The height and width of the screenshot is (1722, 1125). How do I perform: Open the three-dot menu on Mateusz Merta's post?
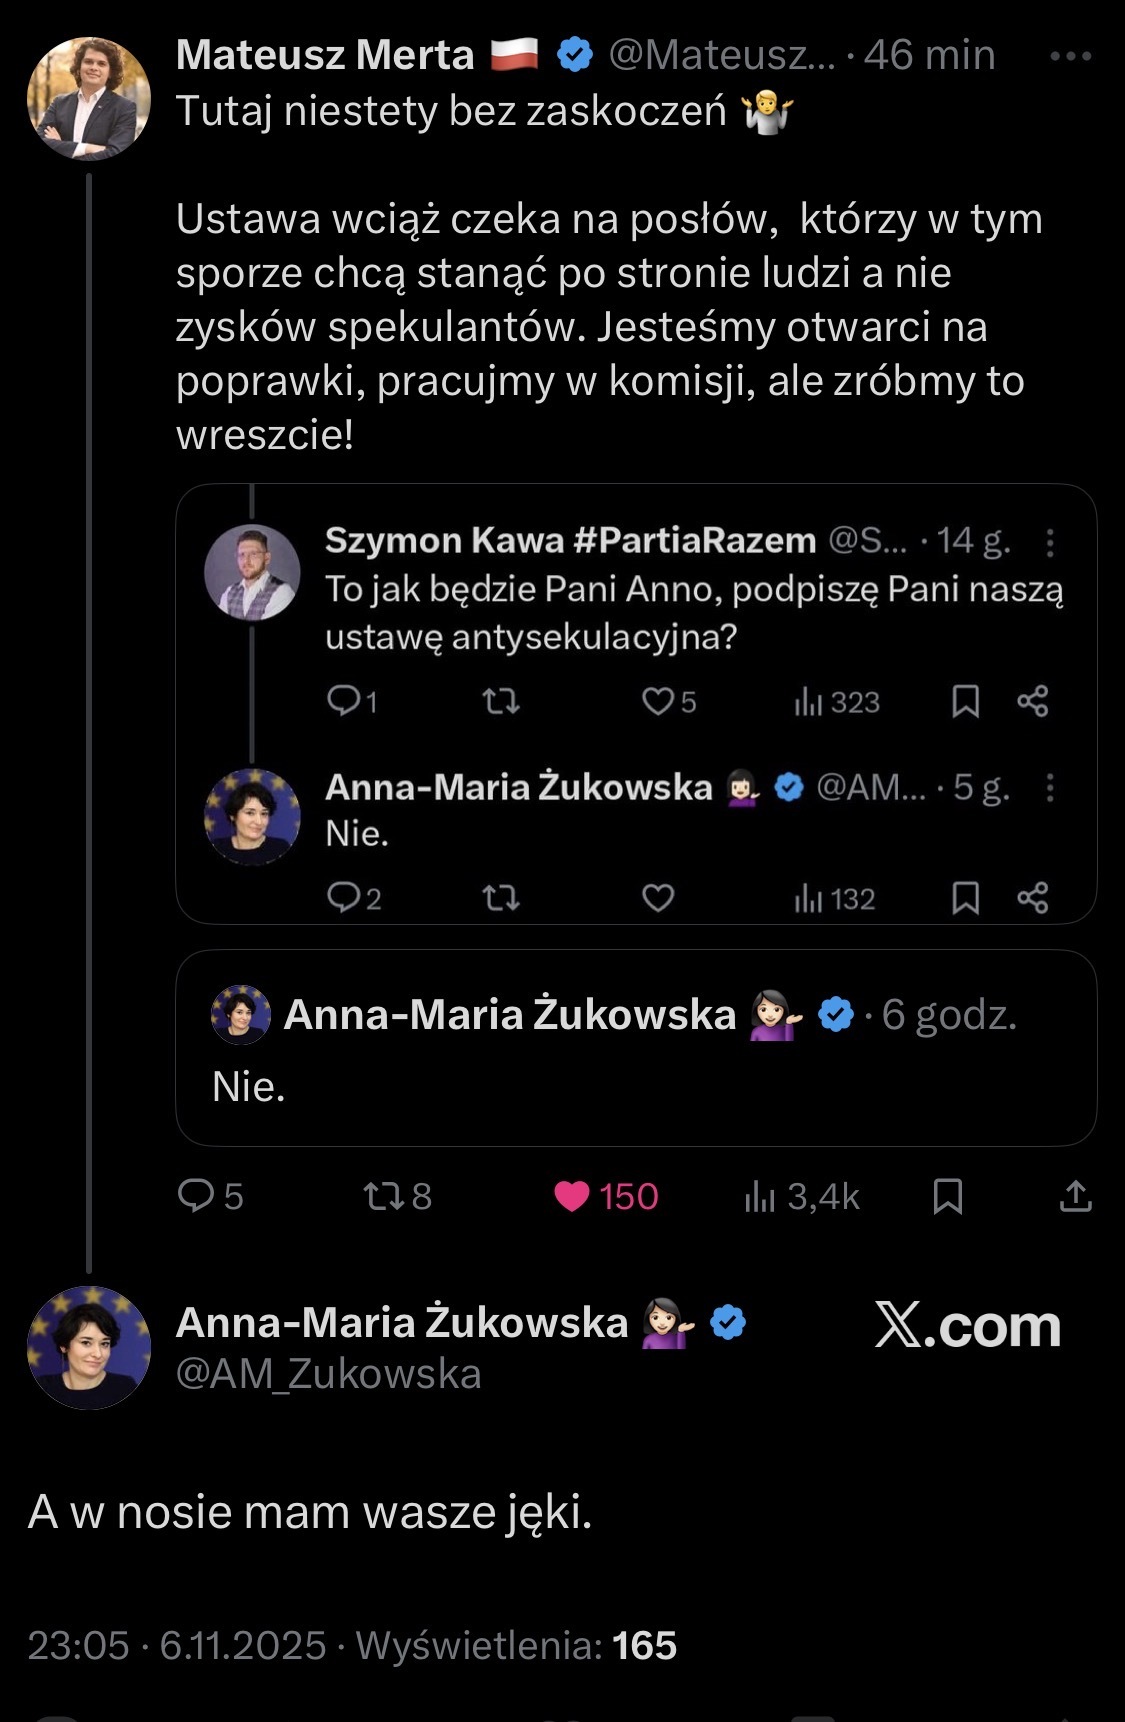point(1070,56)
